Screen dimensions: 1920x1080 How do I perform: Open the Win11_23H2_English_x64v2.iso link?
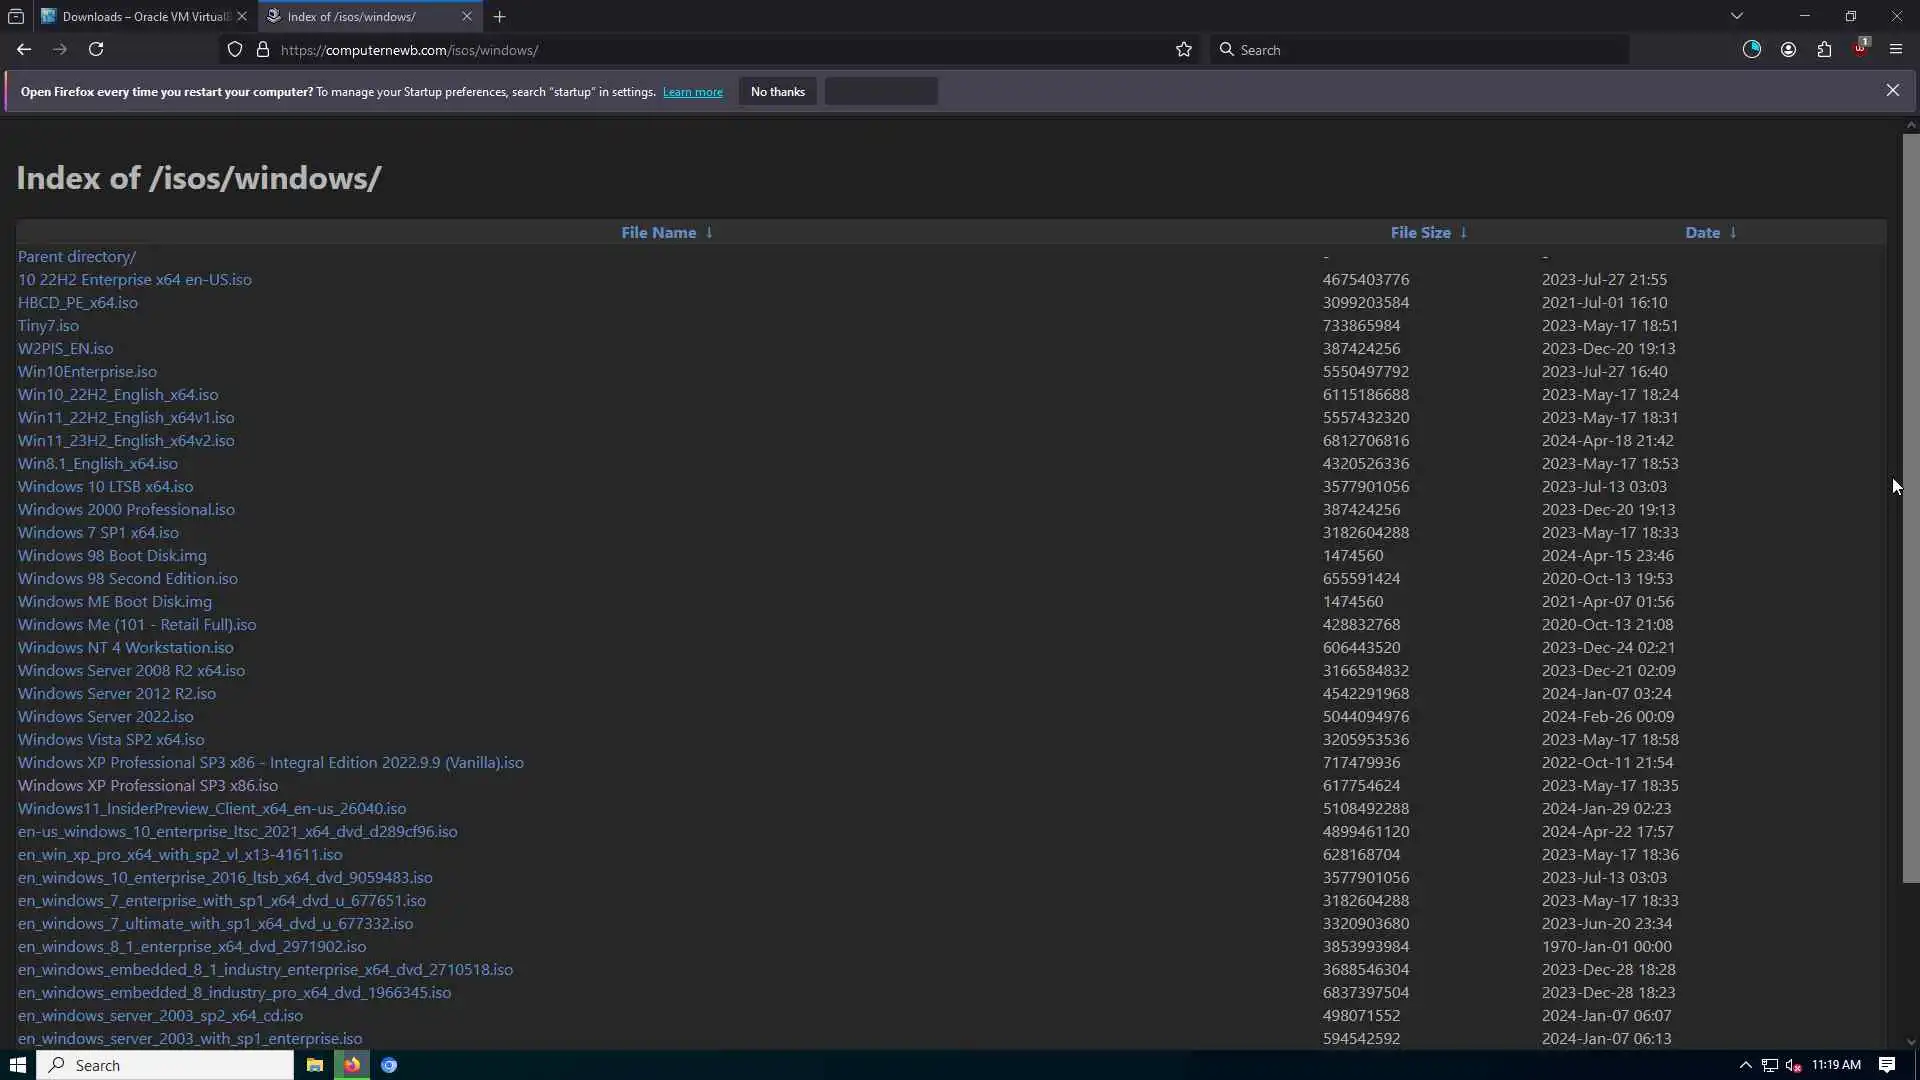(x=126, y=441)
